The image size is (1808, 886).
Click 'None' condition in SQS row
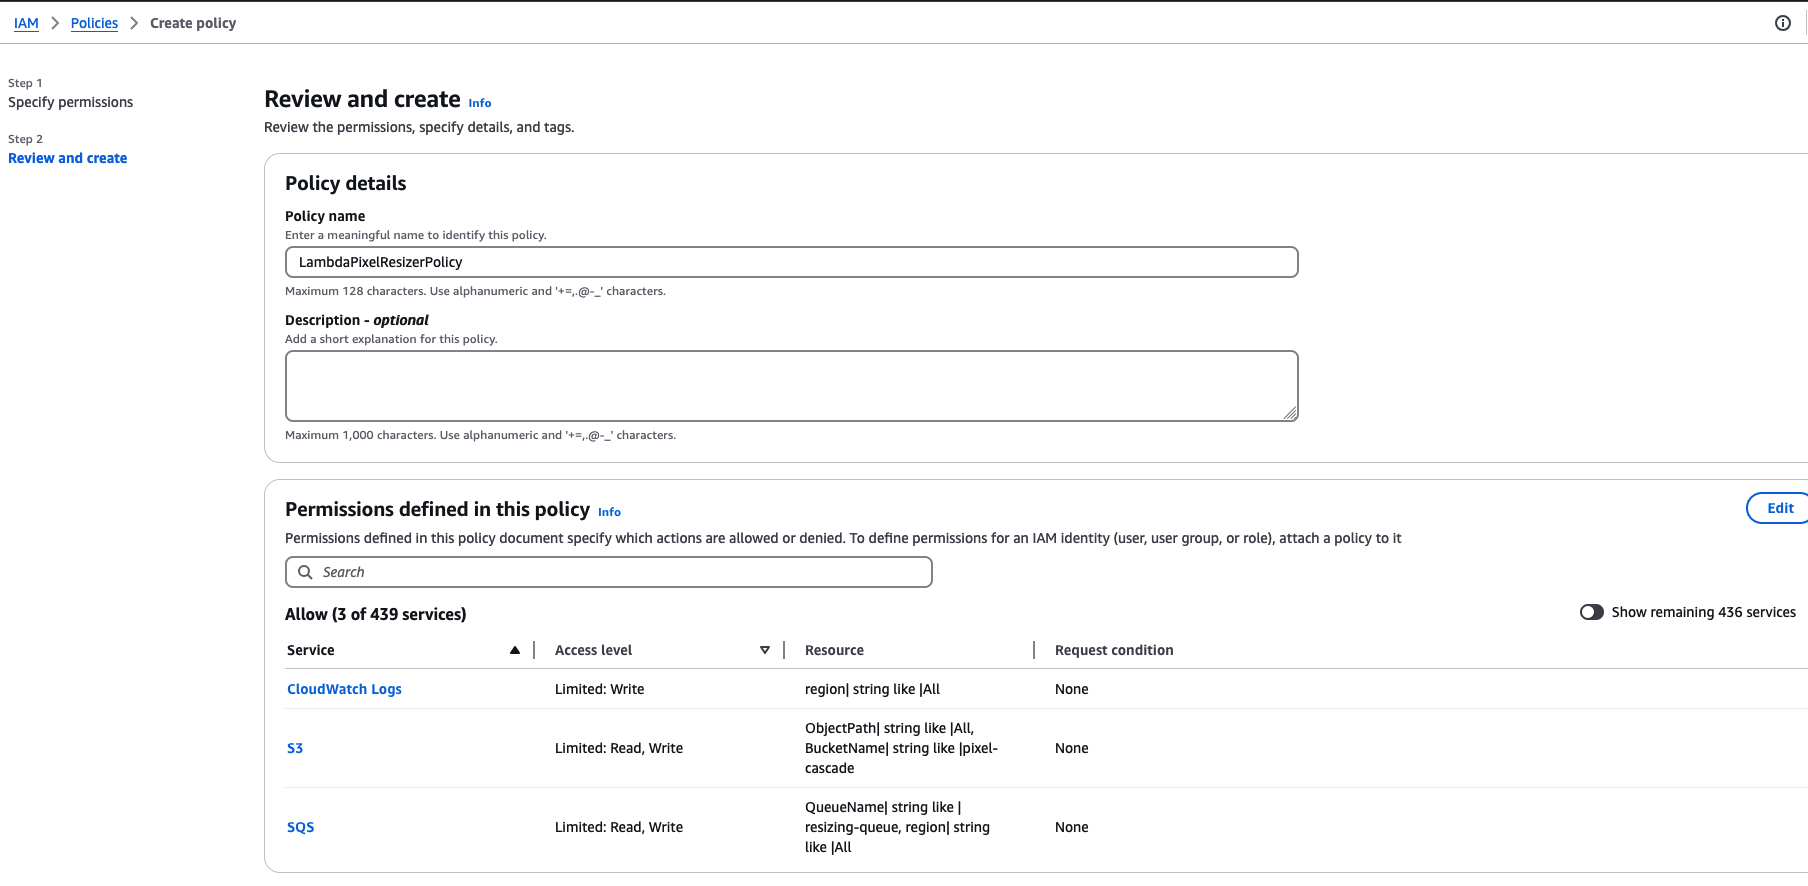pyautogui.click(x=1071, y=827)
